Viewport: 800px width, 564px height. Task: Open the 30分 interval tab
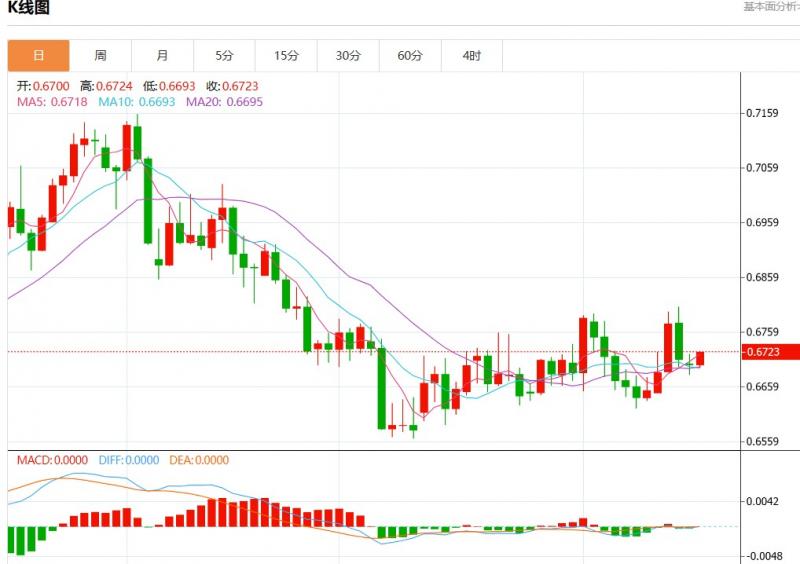[348, 56]
